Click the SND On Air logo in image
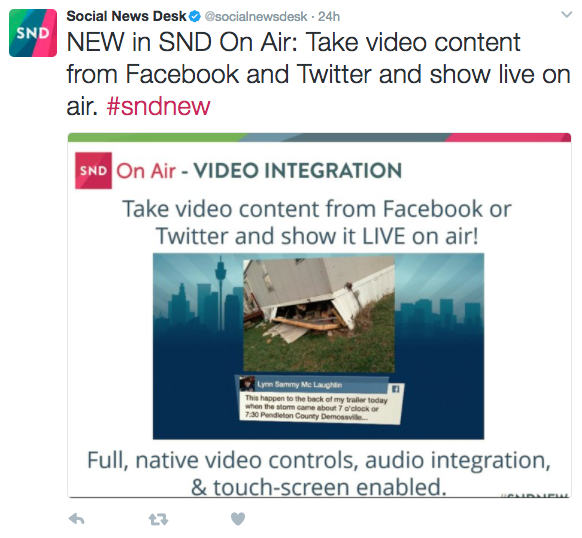 coord(93,171)
